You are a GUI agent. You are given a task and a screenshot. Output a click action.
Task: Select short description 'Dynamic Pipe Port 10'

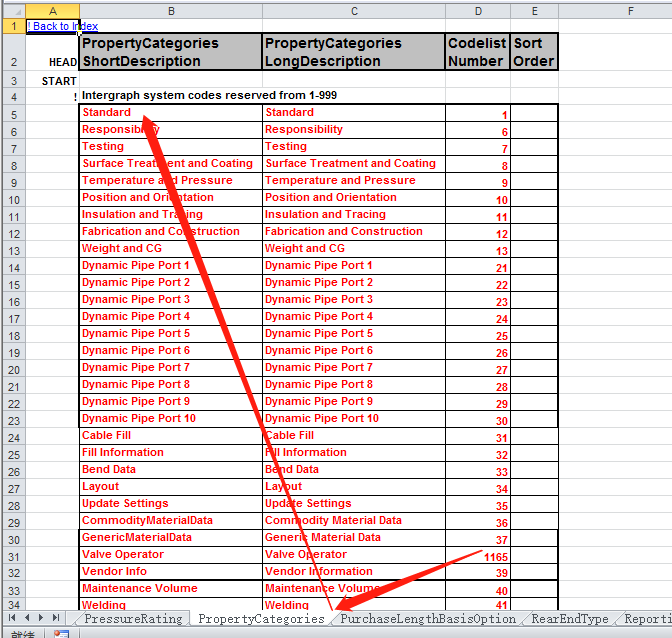171,419
